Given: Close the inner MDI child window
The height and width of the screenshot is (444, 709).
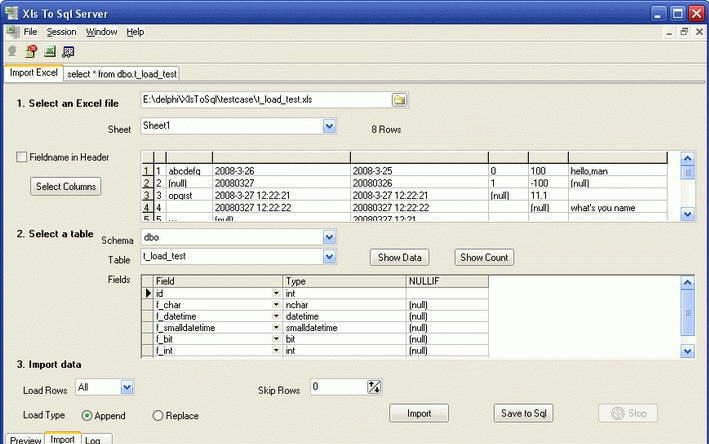Looking at the screenshot, I should pyautogui.click(x=699, y=32).
